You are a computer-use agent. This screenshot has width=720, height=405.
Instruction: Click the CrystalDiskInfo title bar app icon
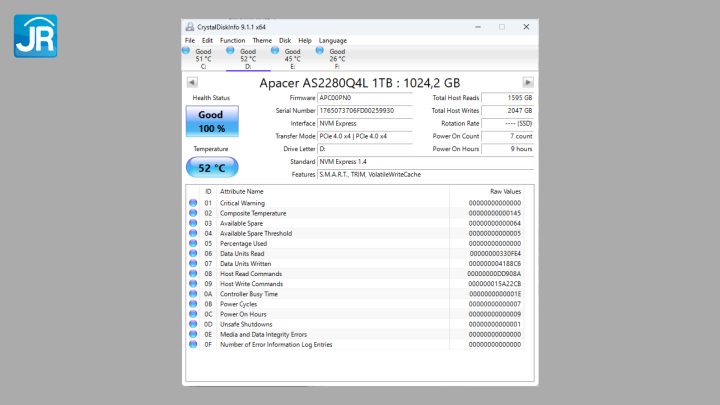(x=190, y=27)
